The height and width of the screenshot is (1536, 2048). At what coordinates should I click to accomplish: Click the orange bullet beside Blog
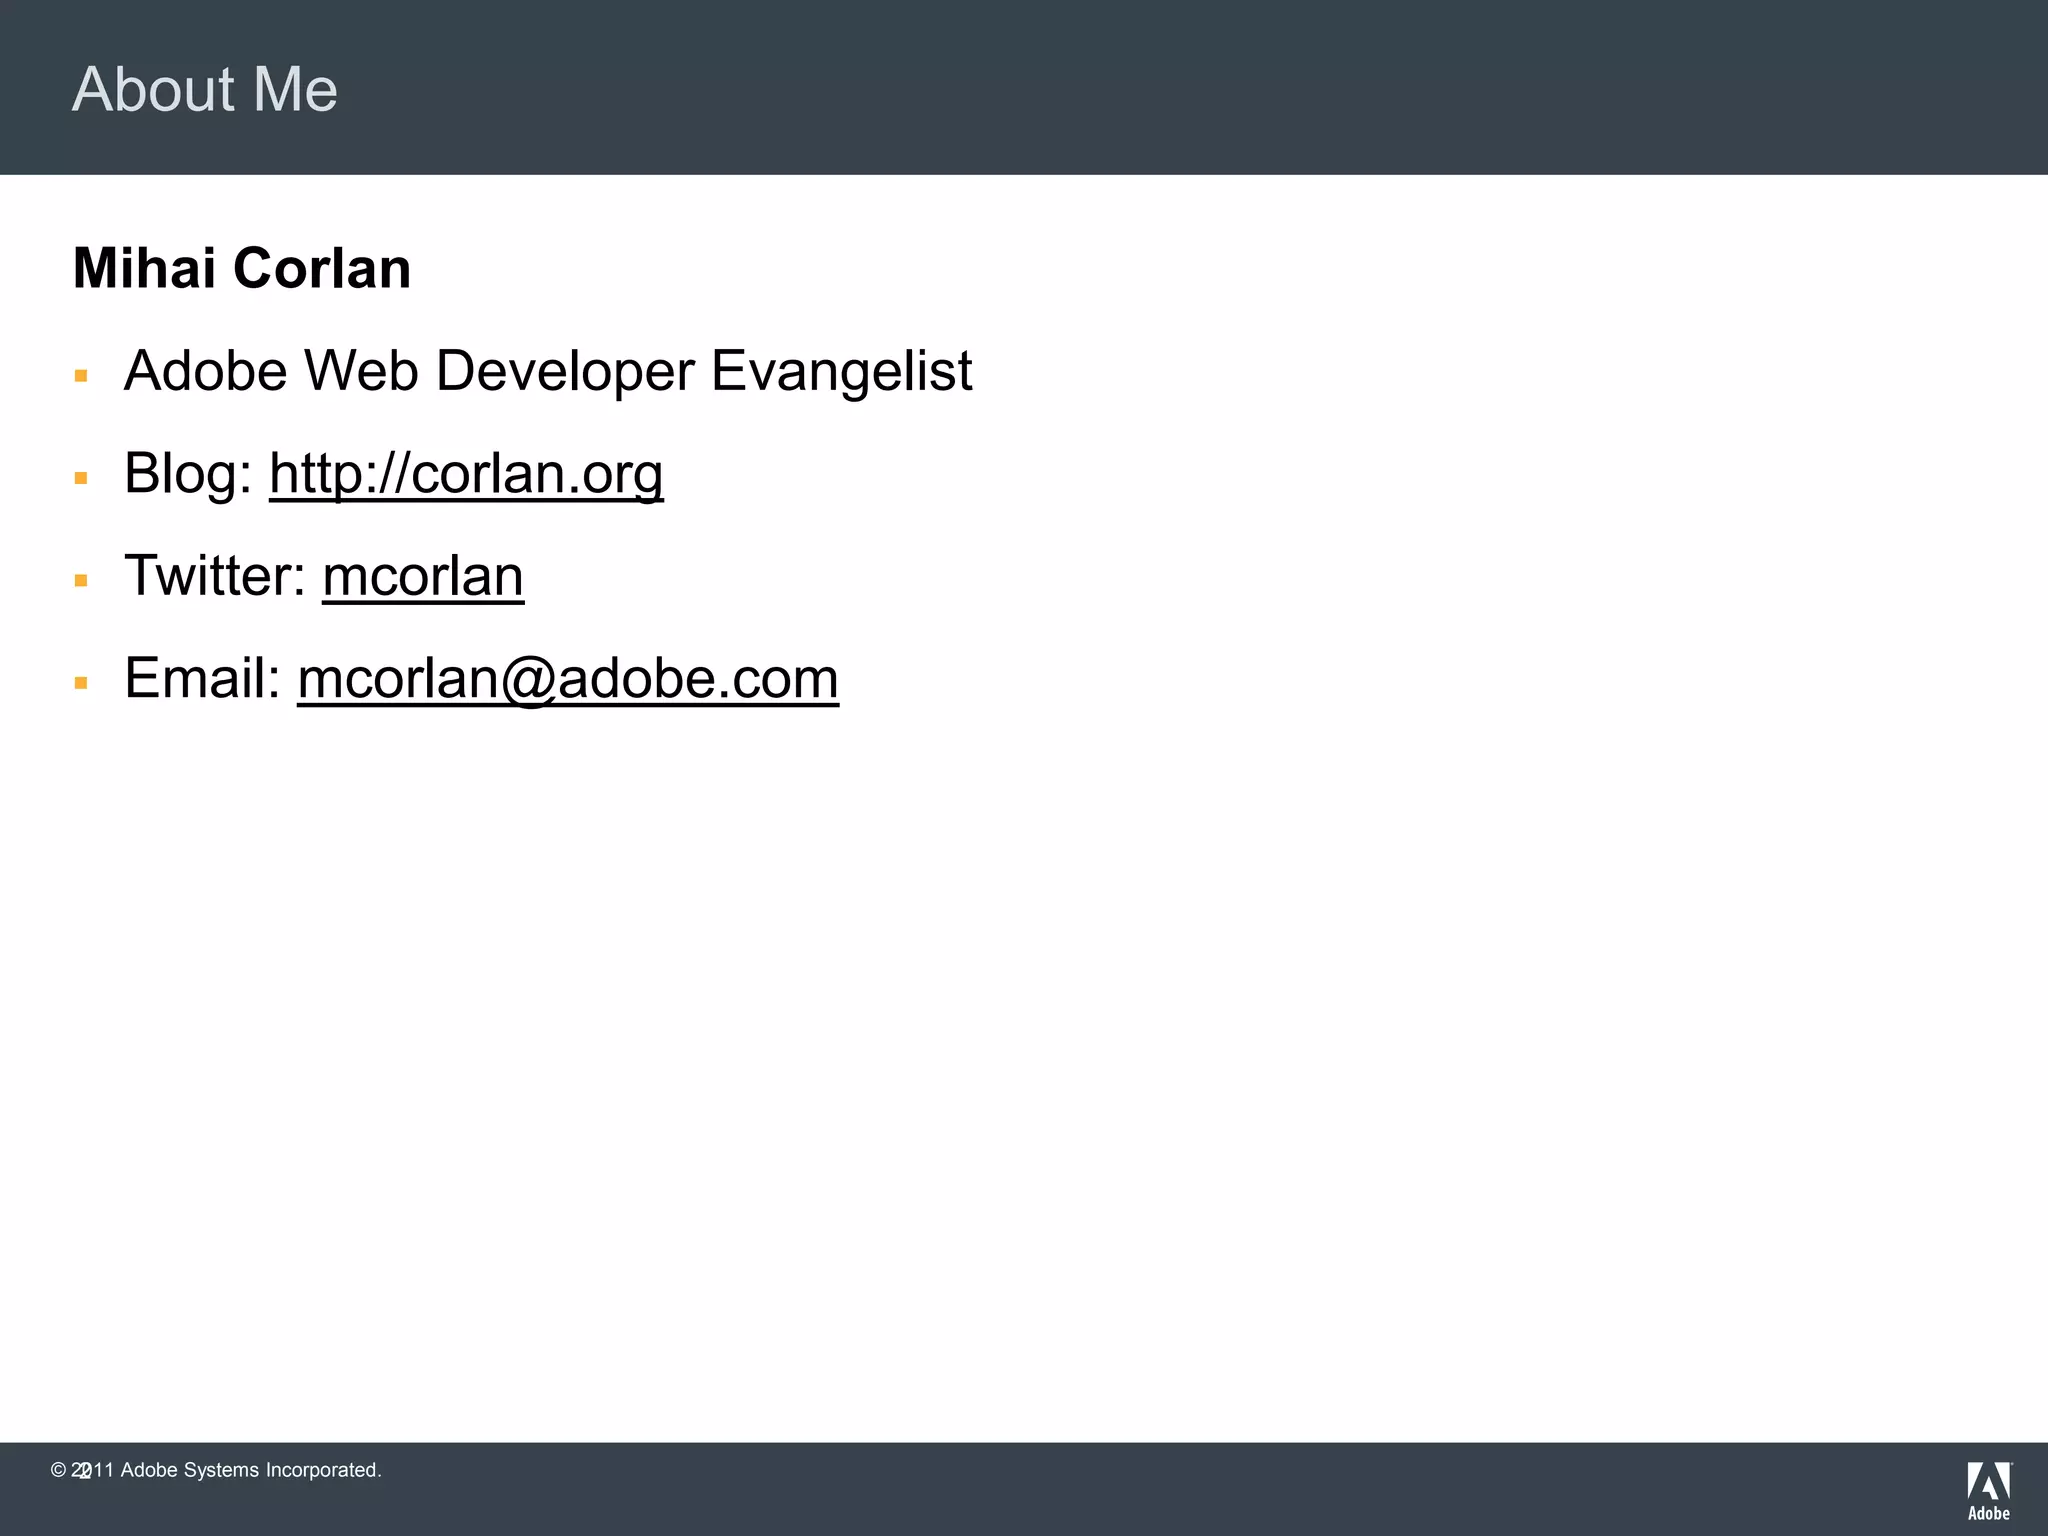point(81,479)
